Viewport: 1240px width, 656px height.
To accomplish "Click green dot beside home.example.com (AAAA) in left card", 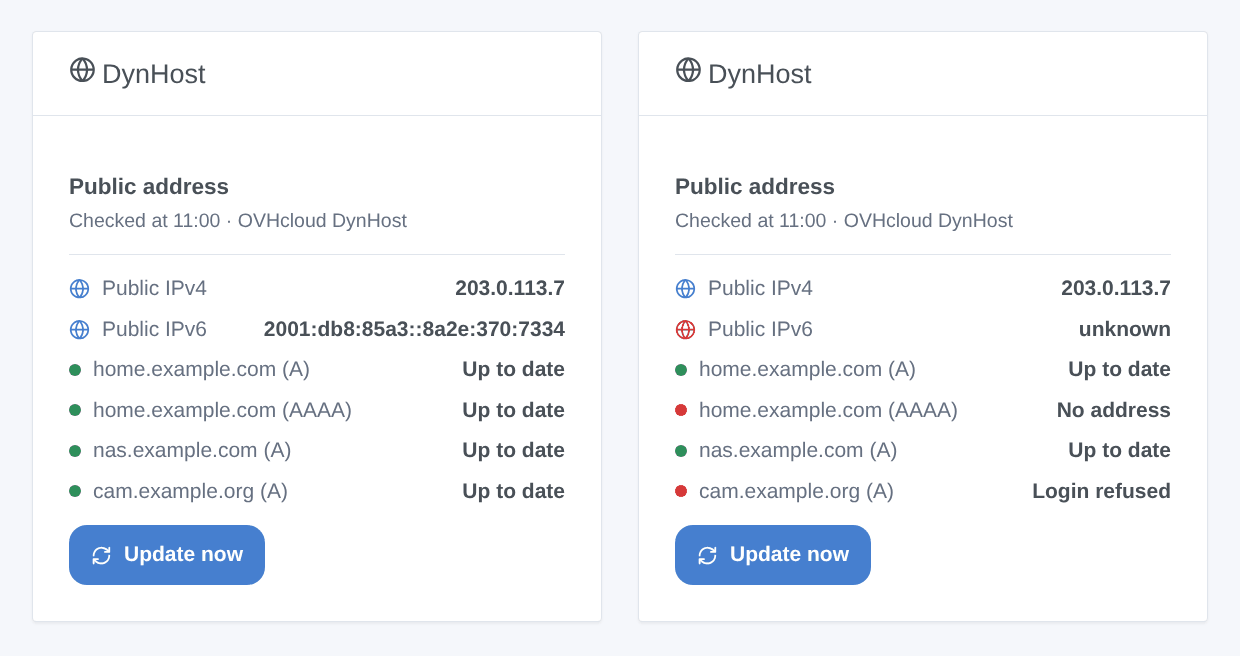I will tap(75, 410).
